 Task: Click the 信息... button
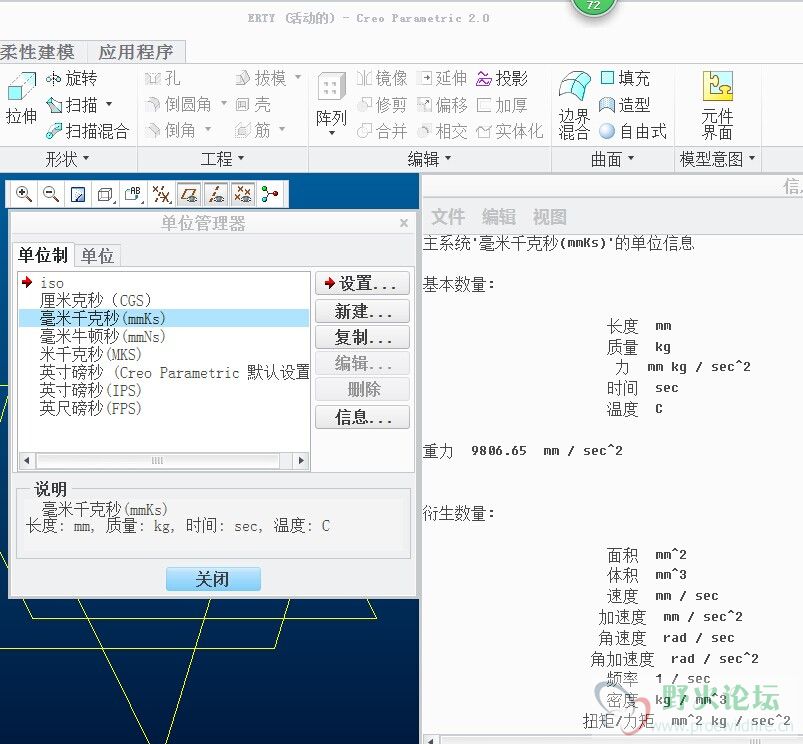pos(362,417)
